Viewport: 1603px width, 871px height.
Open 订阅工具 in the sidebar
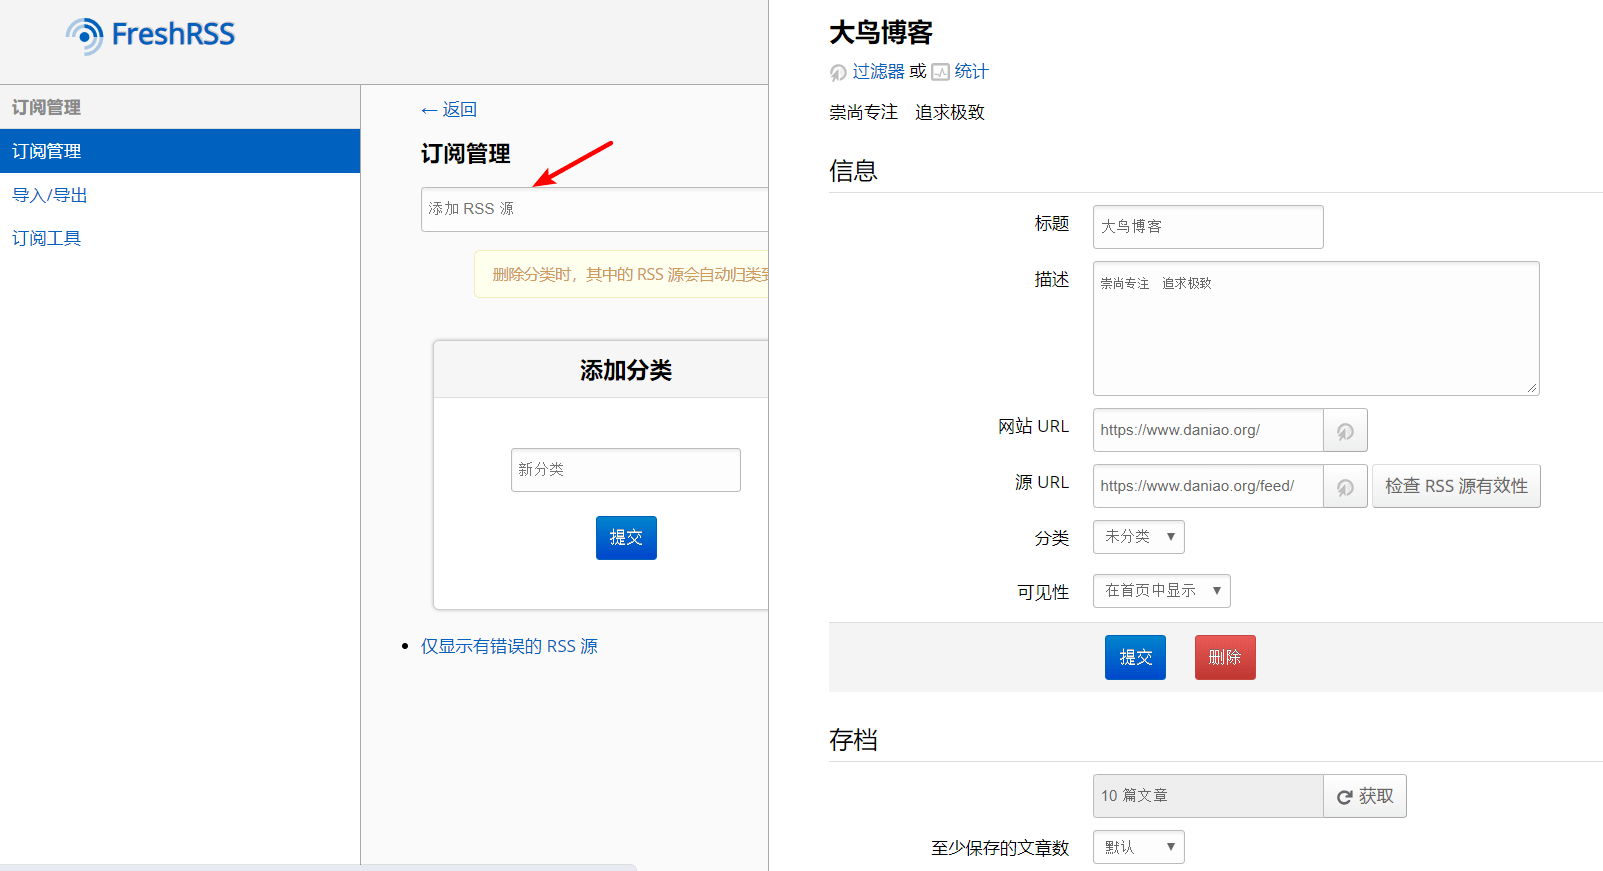47,238
